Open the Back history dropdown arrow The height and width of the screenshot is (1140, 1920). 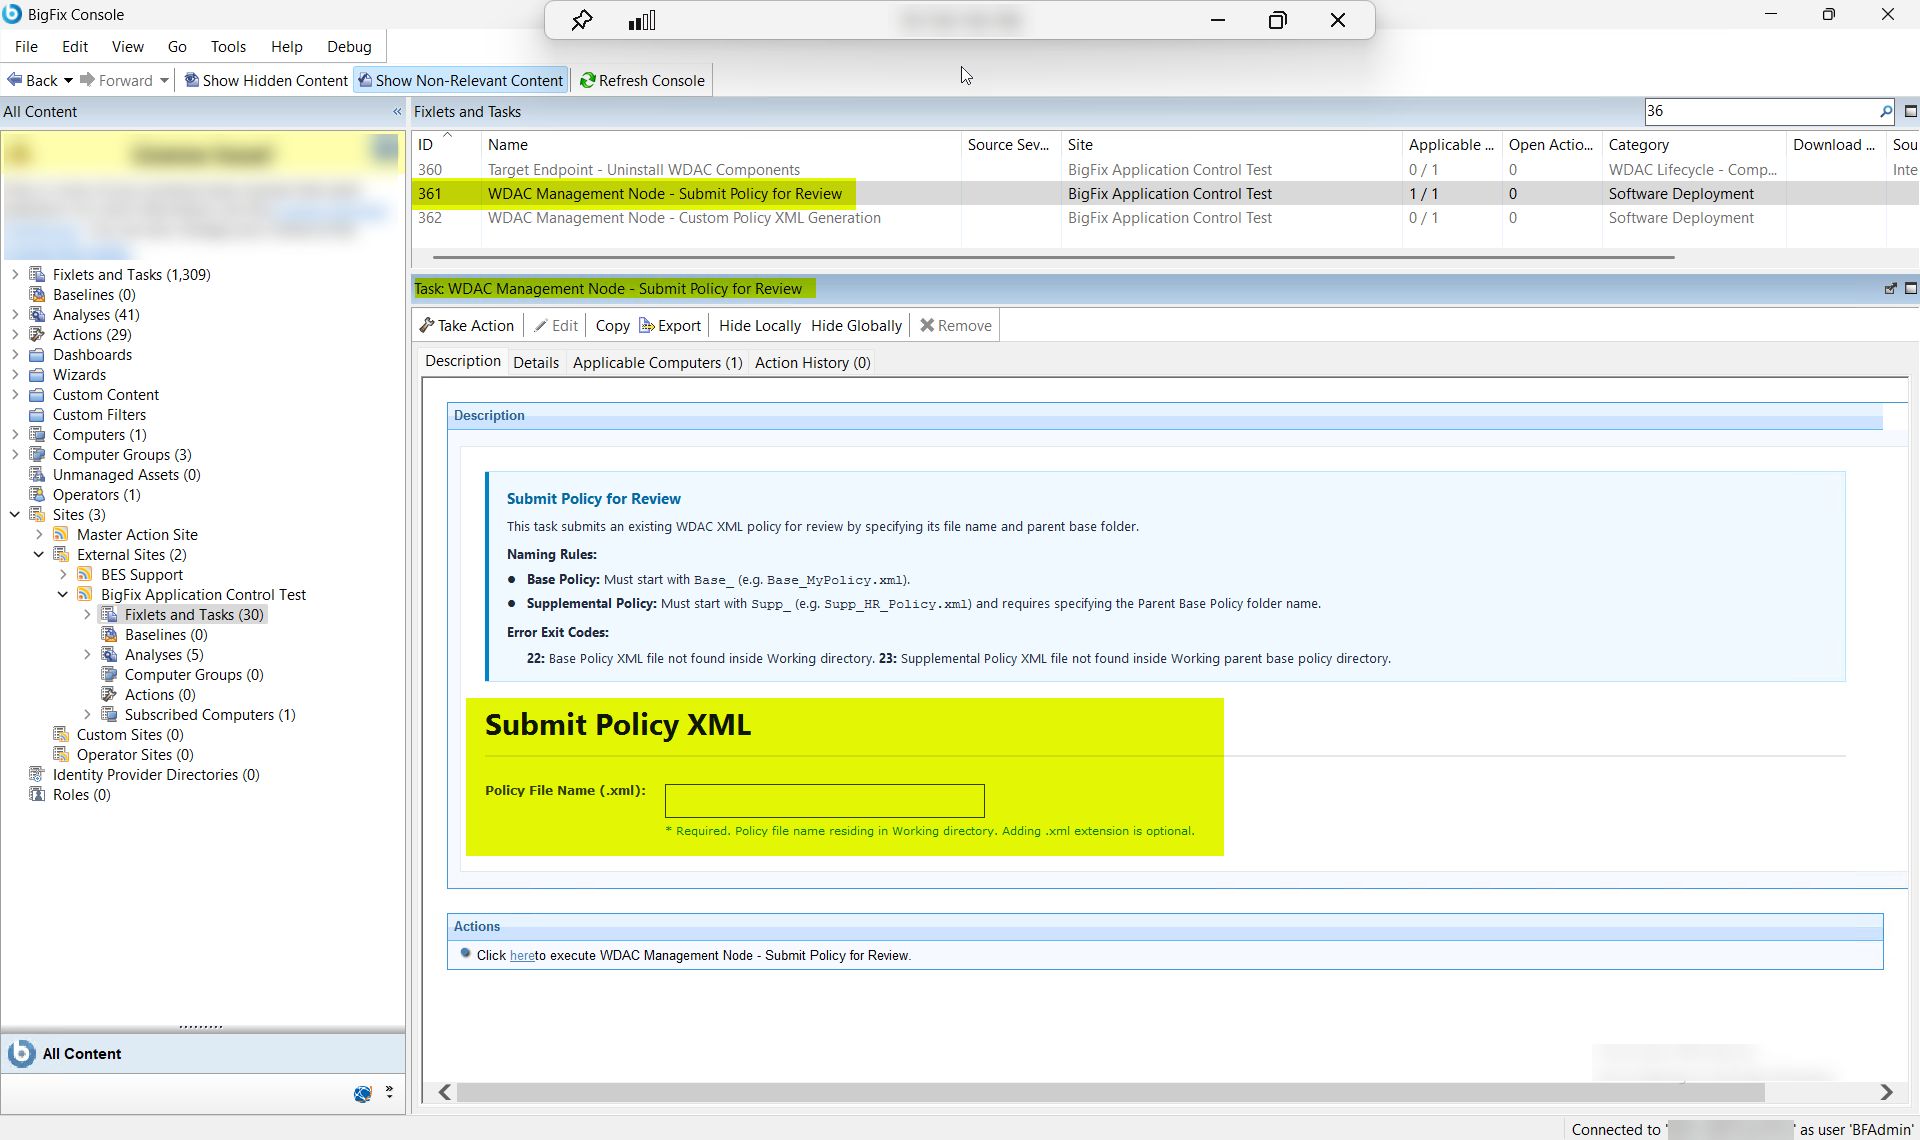[x=68, y=80]
